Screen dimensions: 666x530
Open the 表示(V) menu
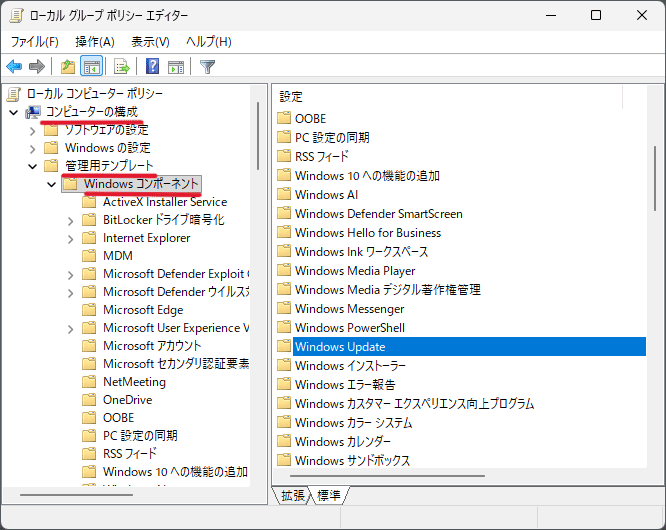150,42
